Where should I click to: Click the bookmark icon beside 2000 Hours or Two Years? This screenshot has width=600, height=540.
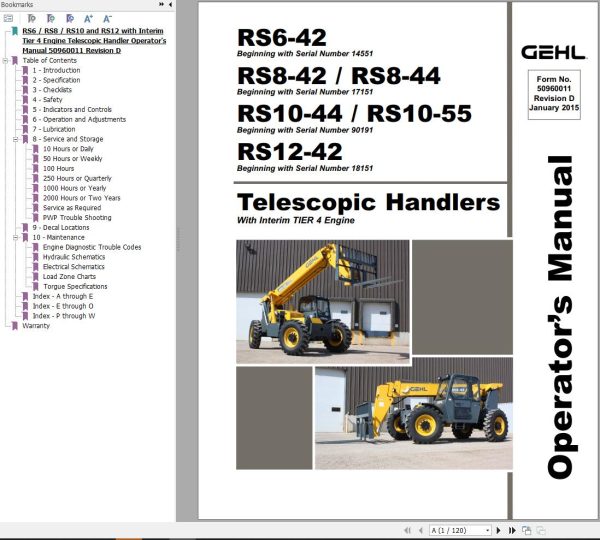(x=36, y=198)
